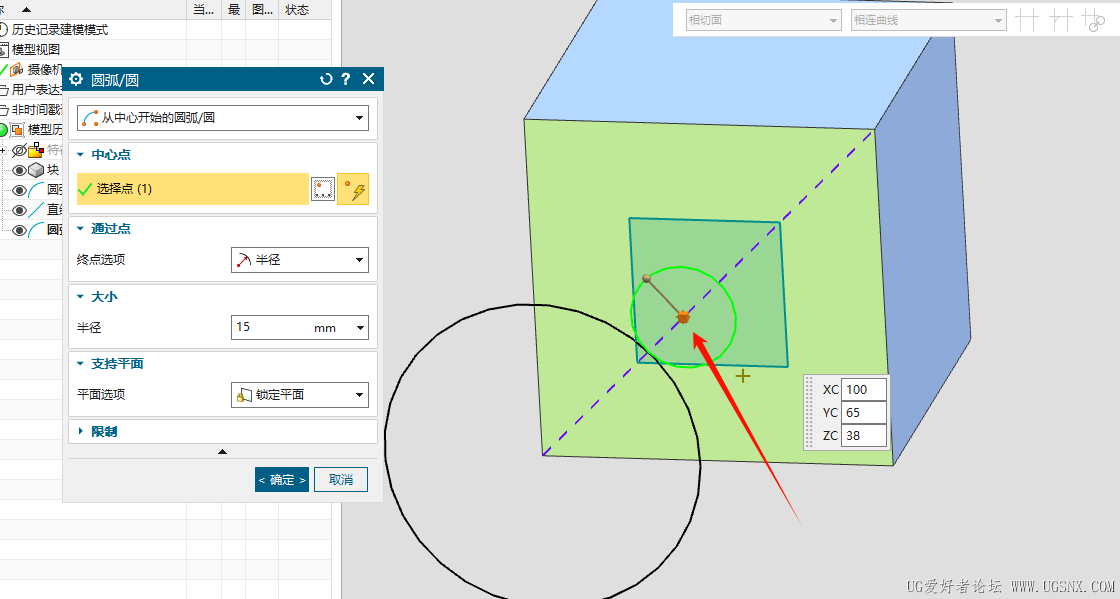Image resolution: width=1120 pixels, height=599 pixels.
Task: Click the dialog settings gear icon
Action: coord(76,79)
